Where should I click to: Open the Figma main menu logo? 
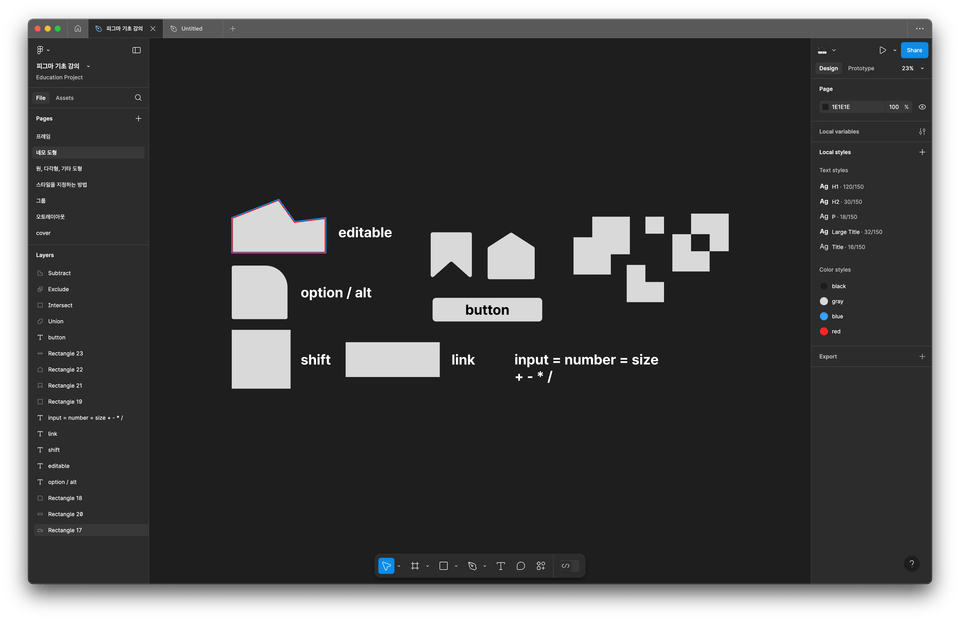(40, 50)
